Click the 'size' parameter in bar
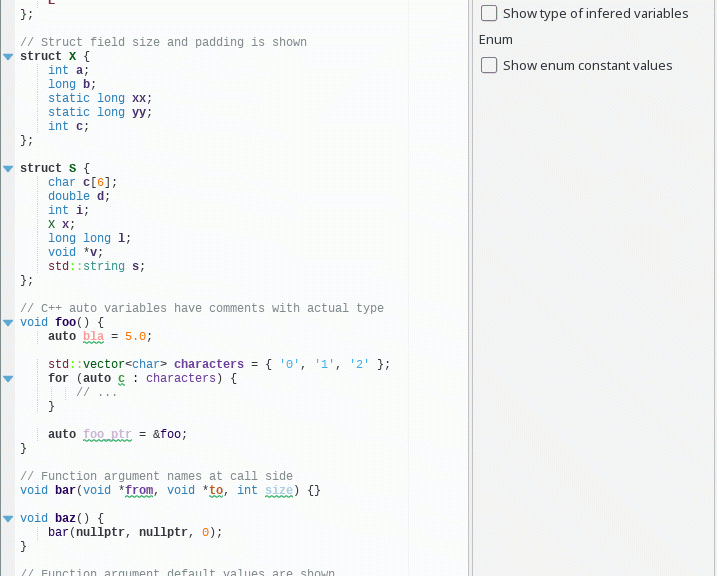This screenshot has height=576, width=717. pos(279,491)
